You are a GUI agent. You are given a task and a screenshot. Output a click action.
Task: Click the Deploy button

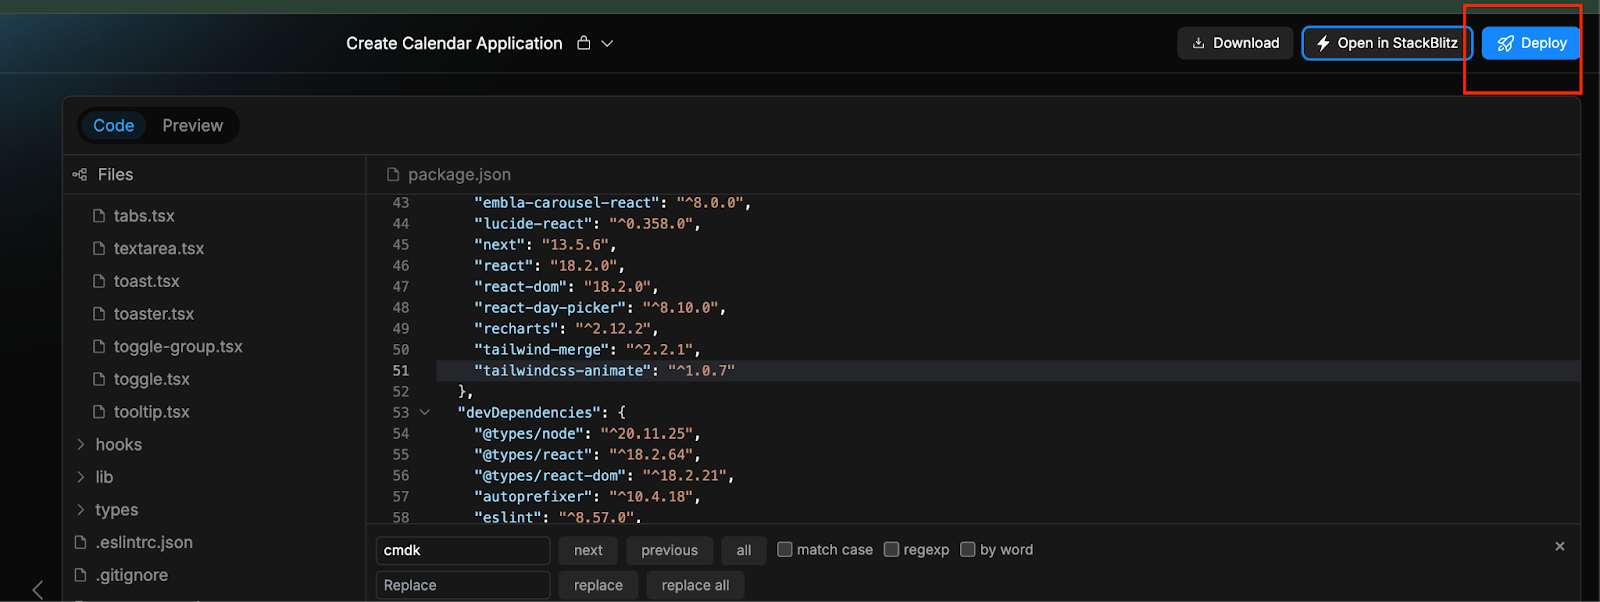[1531, 43]
